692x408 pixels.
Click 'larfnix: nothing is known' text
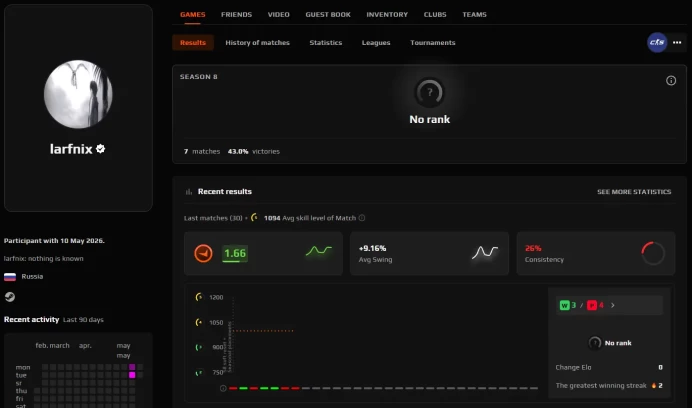[x=44, y=259]
